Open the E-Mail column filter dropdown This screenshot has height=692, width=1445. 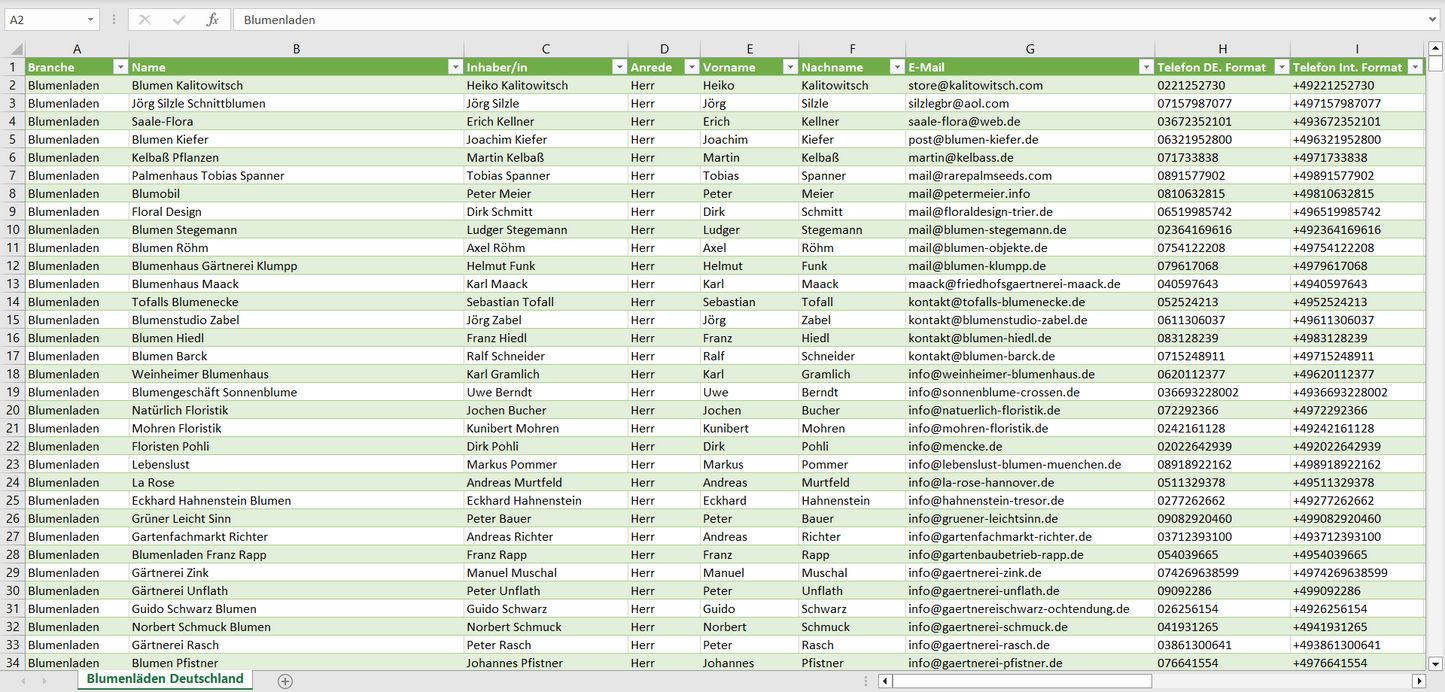(1145, 67)
